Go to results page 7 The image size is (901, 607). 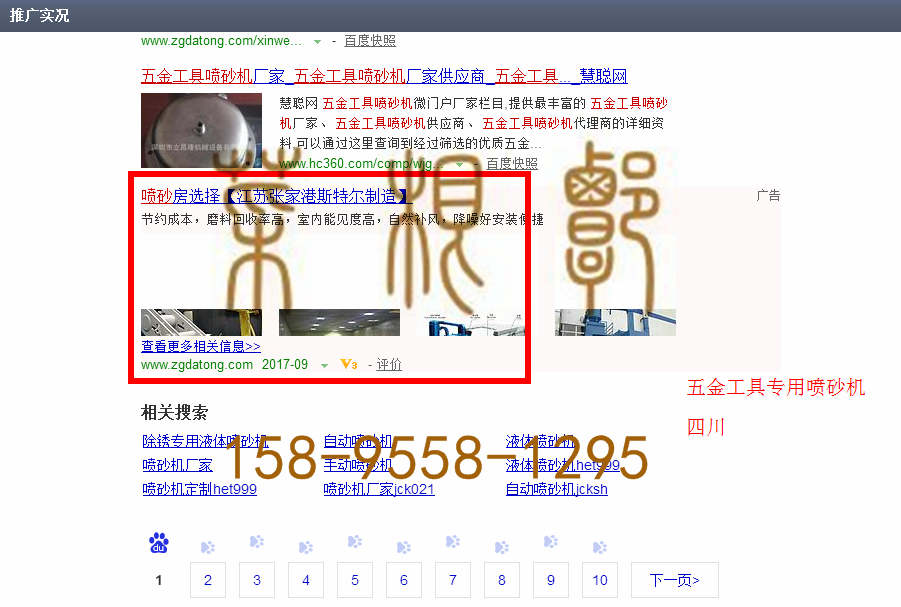coord(453,580)
